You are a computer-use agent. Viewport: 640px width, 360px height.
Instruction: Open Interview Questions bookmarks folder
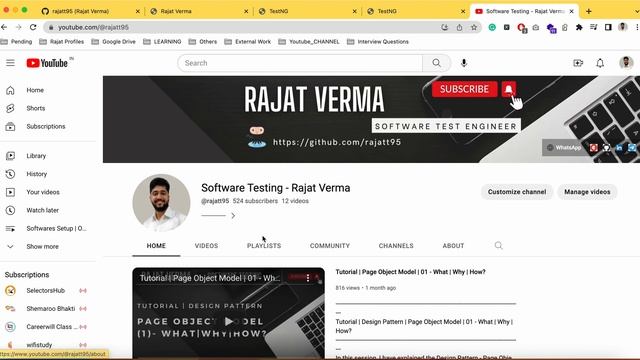click(x=378, y=42)
